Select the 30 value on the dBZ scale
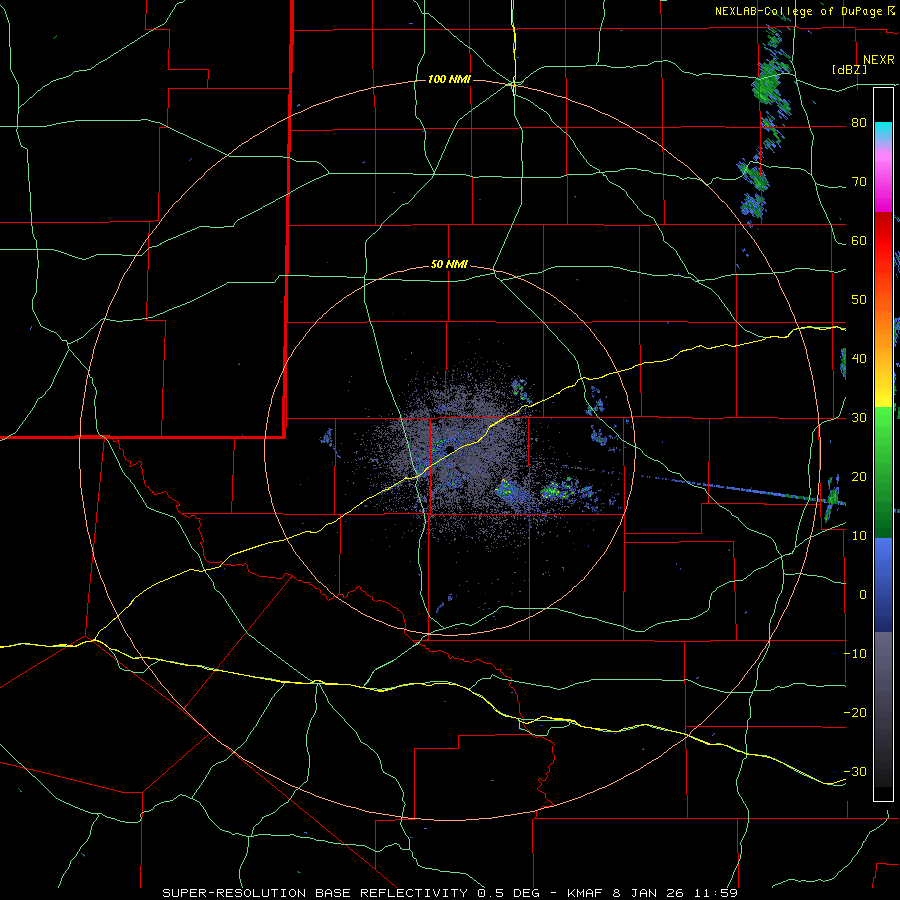Viewport: 900px width, 900px height. click(859, 417)
